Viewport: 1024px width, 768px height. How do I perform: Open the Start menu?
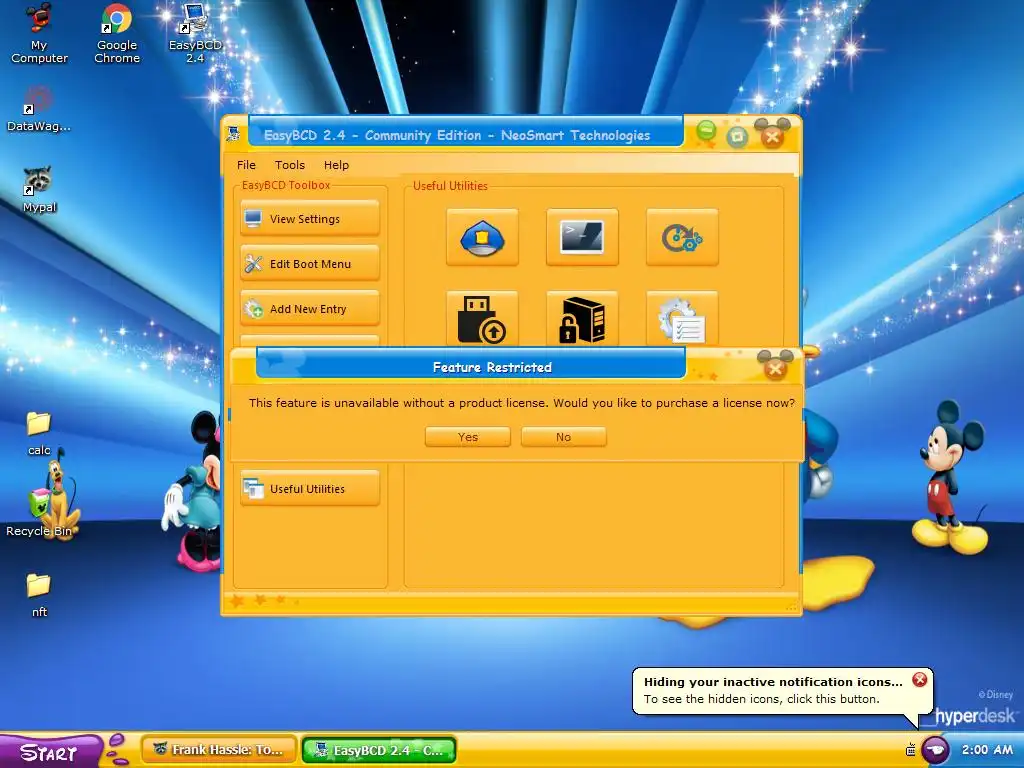pos(50,752)
